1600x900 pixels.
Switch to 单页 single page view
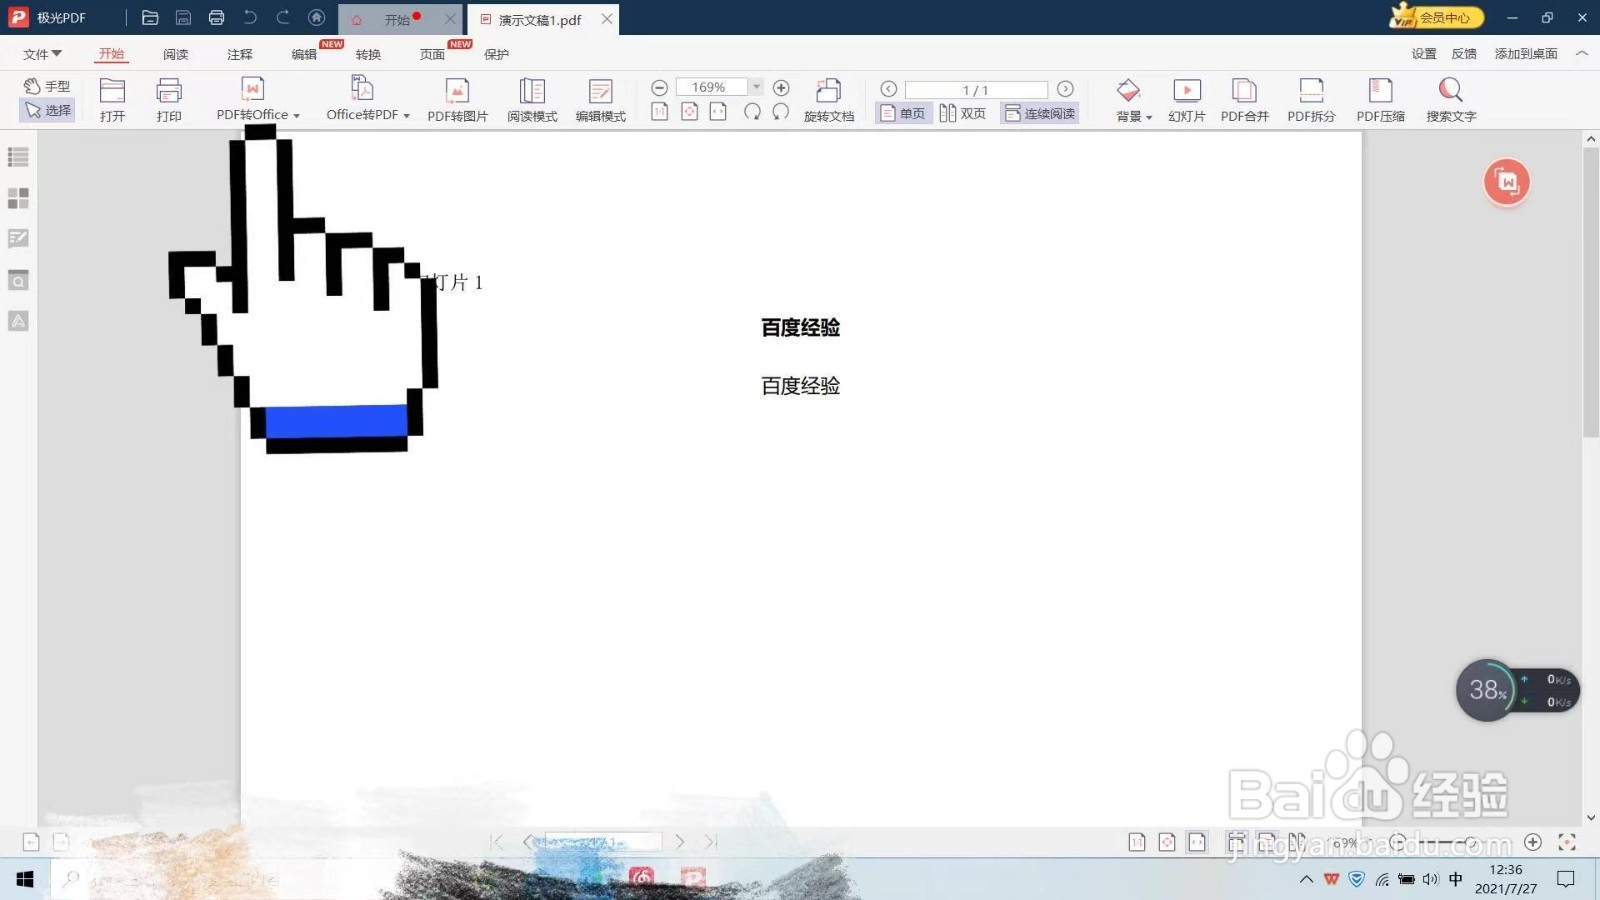[x=903, y=113]
